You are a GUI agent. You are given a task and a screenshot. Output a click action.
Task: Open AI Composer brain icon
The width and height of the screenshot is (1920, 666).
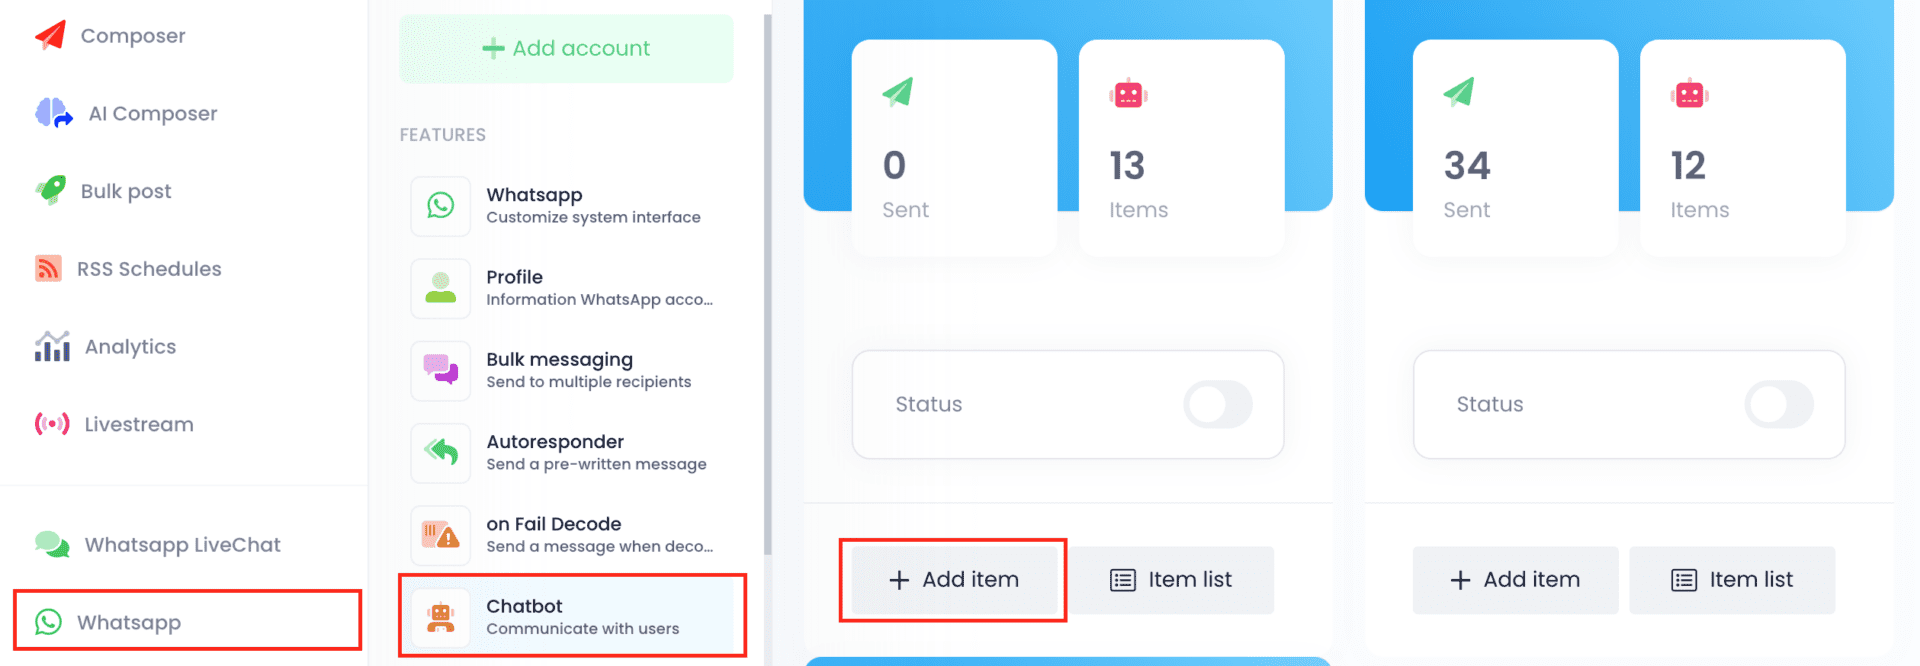click(x=53, y=113)
